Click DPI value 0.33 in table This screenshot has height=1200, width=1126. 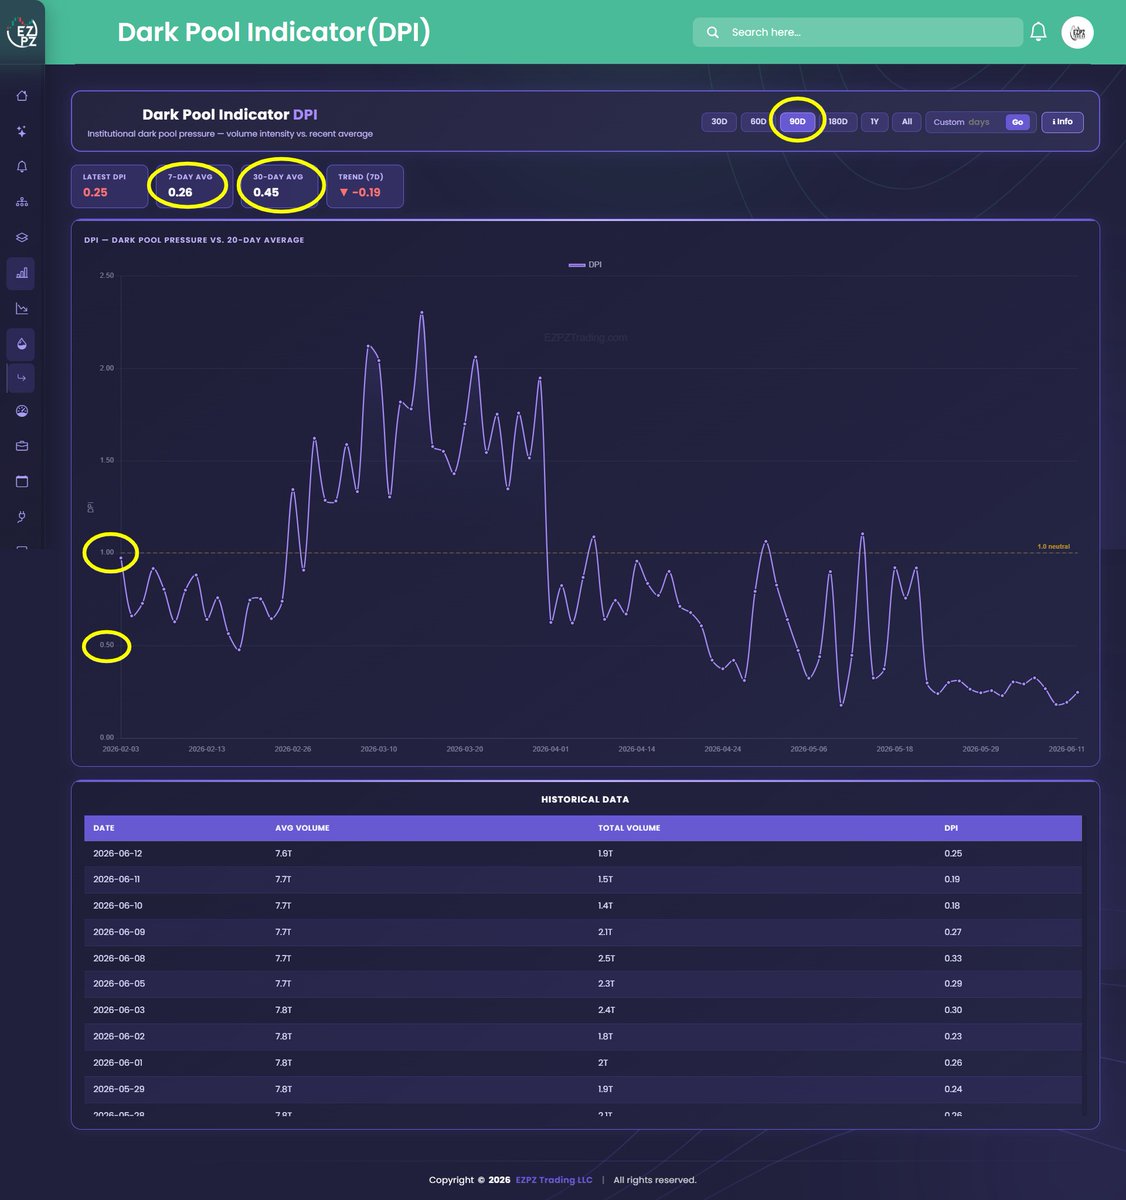click(x=953, y=958)
